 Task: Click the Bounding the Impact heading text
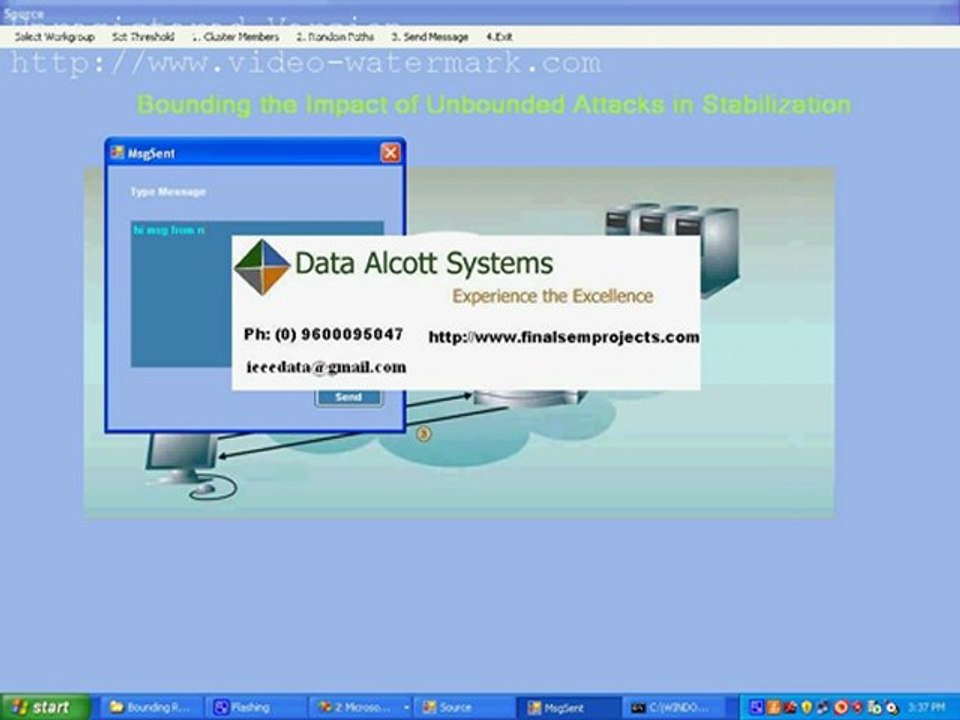494,105
